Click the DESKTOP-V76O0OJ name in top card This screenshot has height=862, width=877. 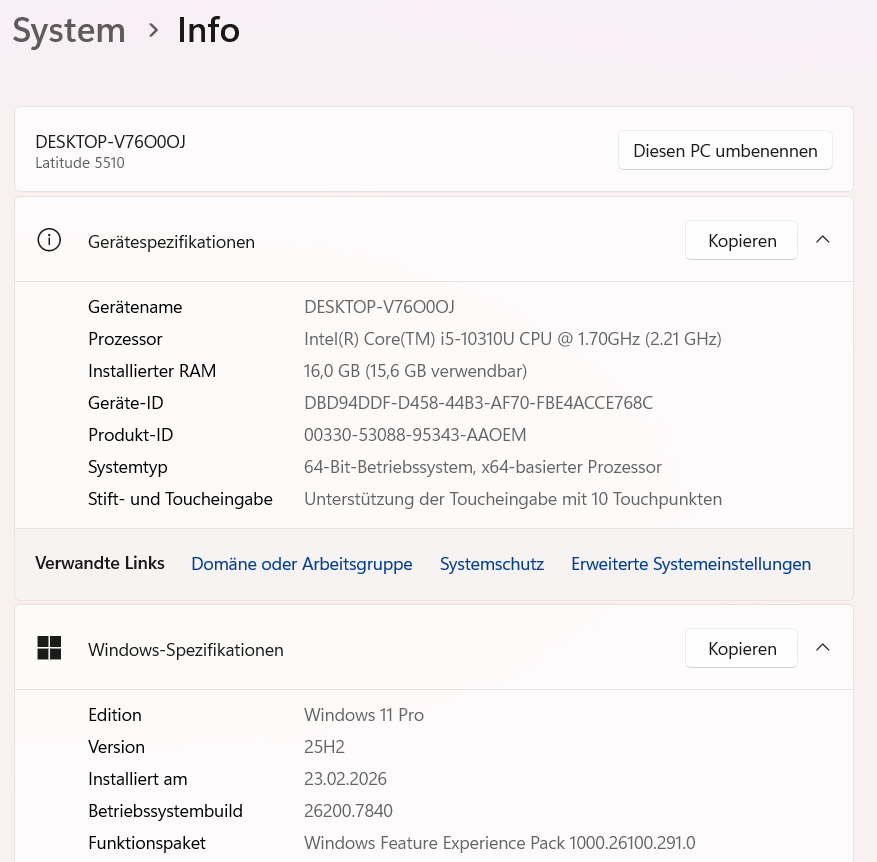pyautogui.click(x=110, y=142)
